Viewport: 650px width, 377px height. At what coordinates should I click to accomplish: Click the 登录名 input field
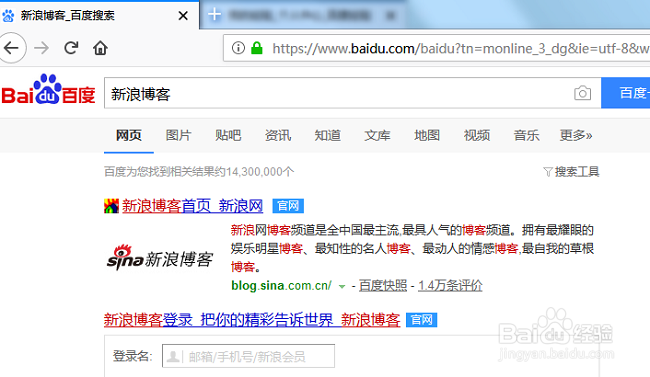pyautogui.click(x=248, y=356)
